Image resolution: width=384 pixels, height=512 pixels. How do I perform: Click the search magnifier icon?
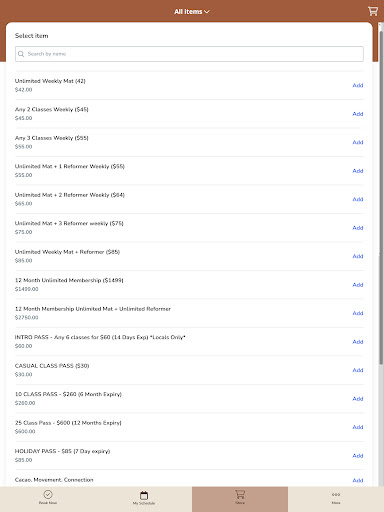[21, 54]
